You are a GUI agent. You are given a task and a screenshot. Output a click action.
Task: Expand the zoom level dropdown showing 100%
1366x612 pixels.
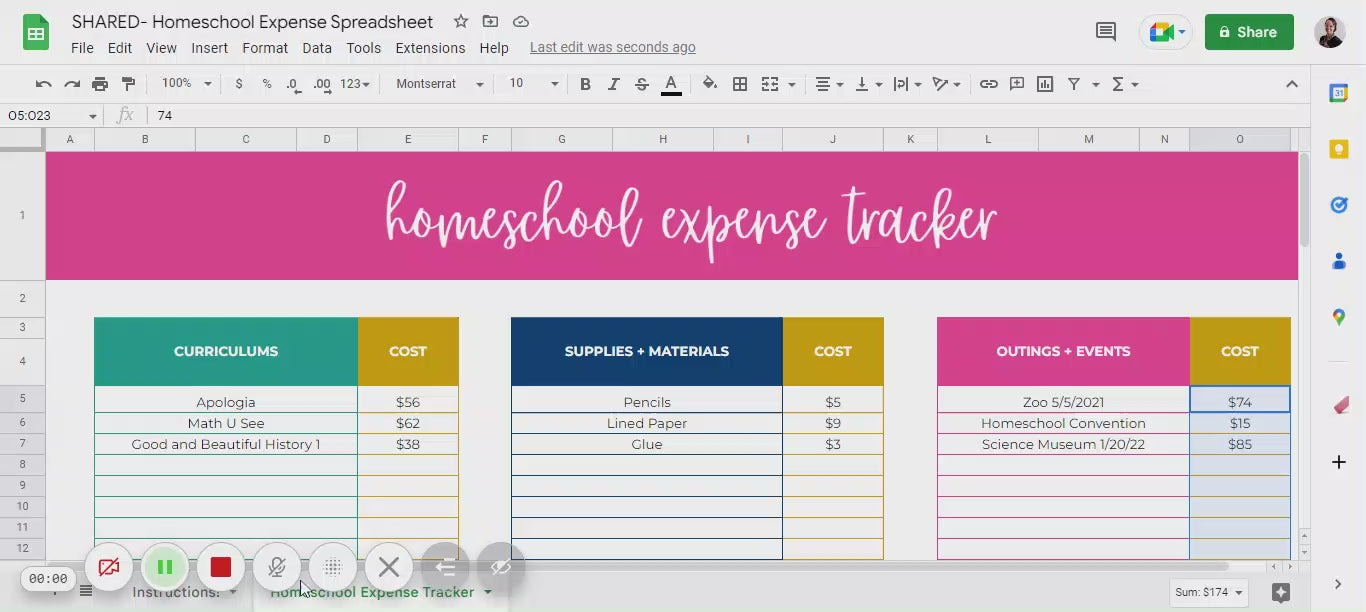pyautogui.click(x=185, y=84)
